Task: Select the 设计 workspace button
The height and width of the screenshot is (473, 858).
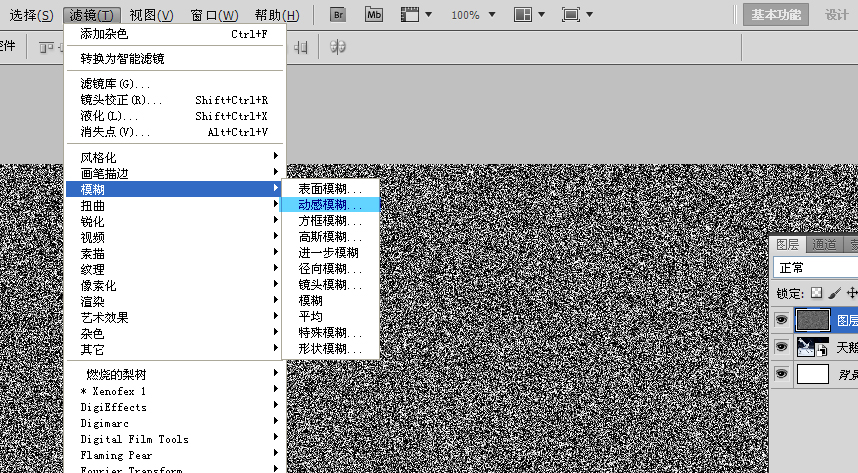Action: pos(837,15)
